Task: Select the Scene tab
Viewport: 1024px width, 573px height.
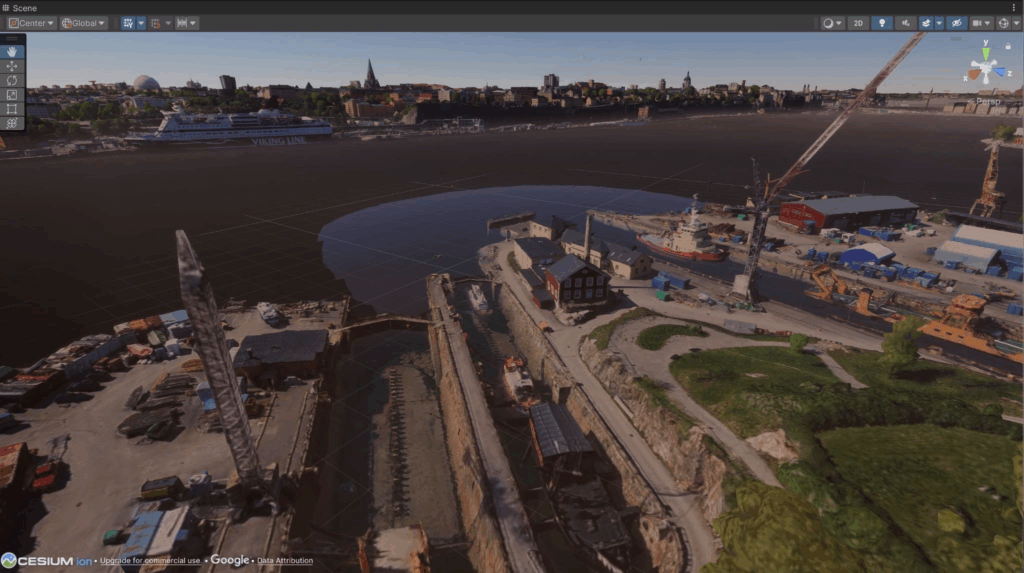Action: (x=20, y=8)
